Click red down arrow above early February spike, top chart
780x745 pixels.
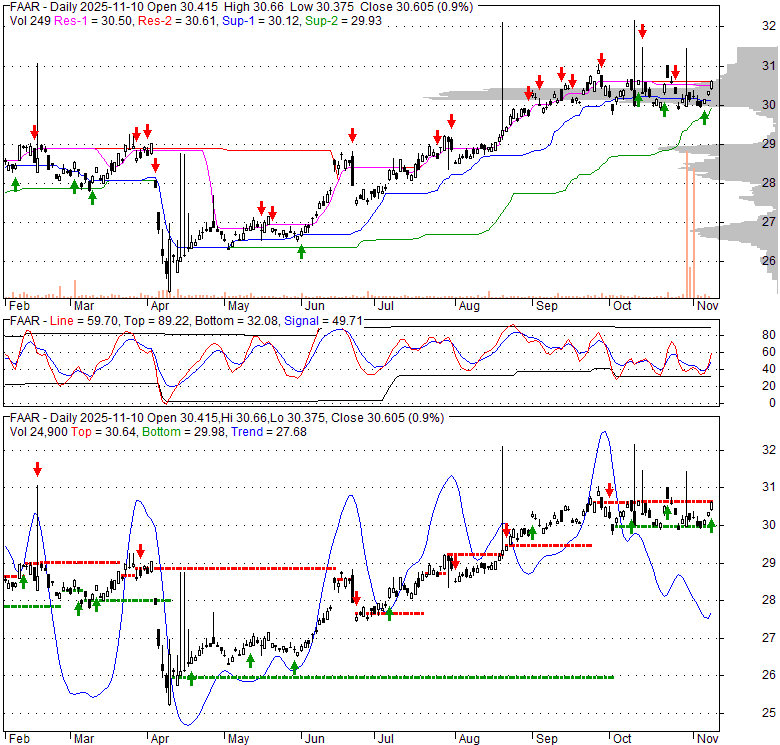(x=34, y=132)
